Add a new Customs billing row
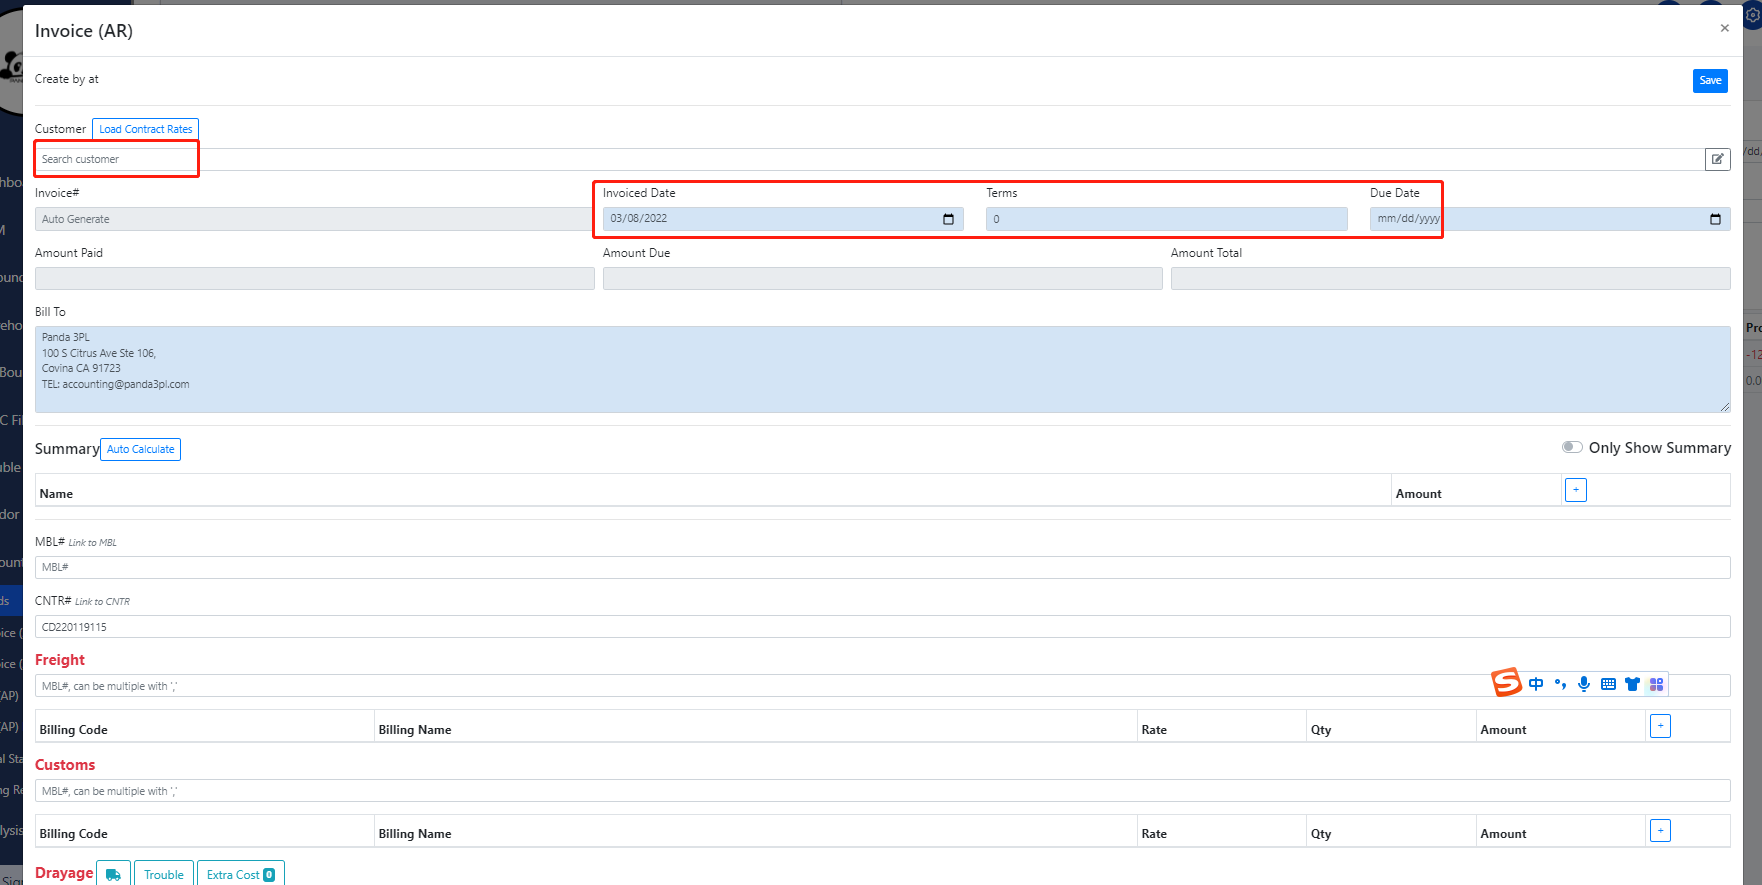Screen dimensions: 1762x885 [x=1660, y=831]
